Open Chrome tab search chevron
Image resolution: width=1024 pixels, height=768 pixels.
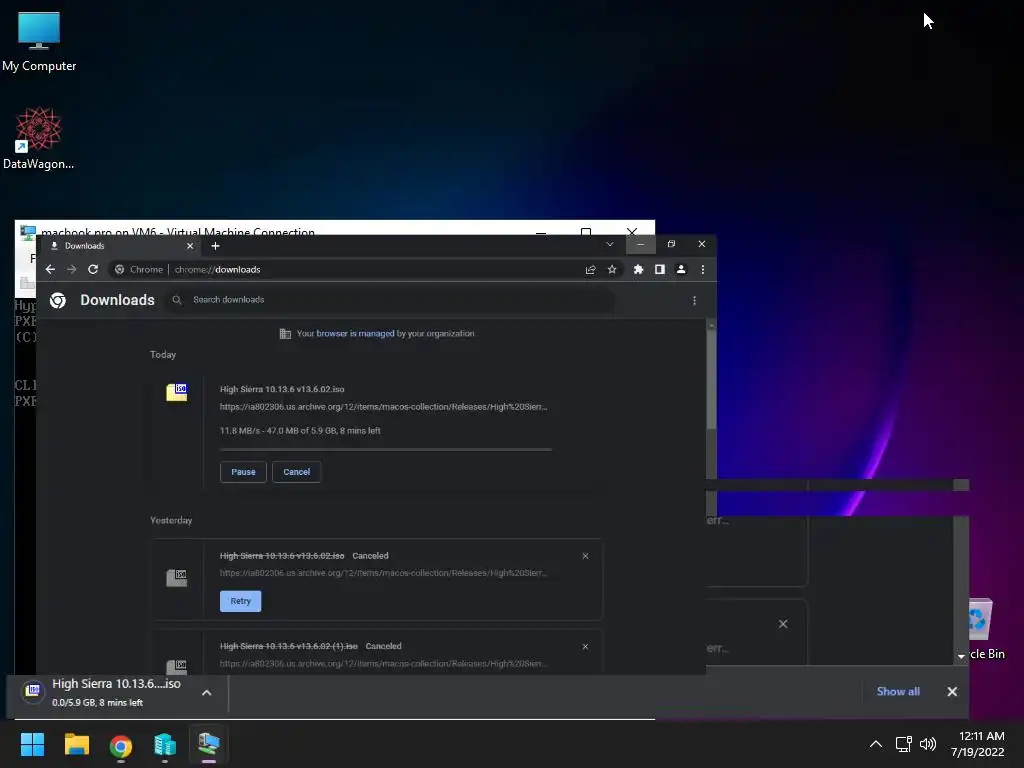click(609, 244)
